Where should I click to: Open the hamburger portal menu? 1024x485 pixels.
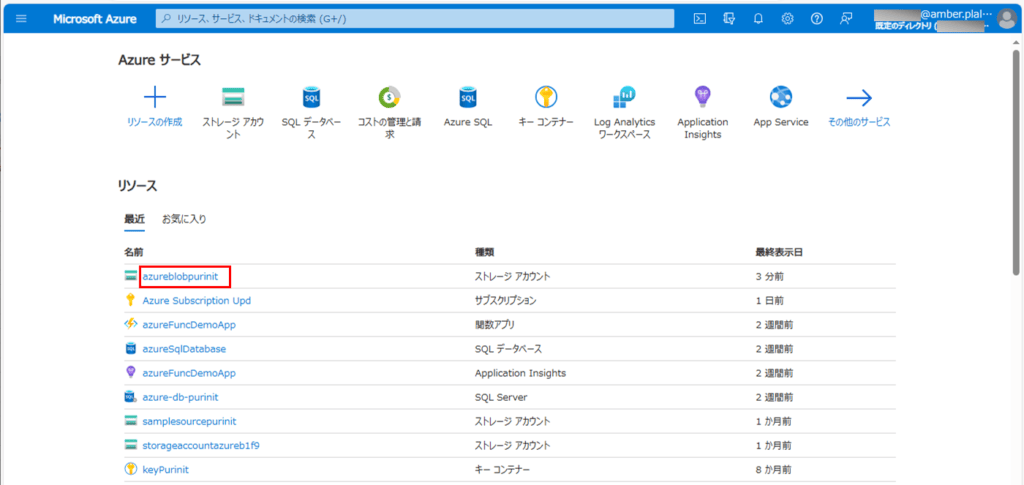pos(22,19)
